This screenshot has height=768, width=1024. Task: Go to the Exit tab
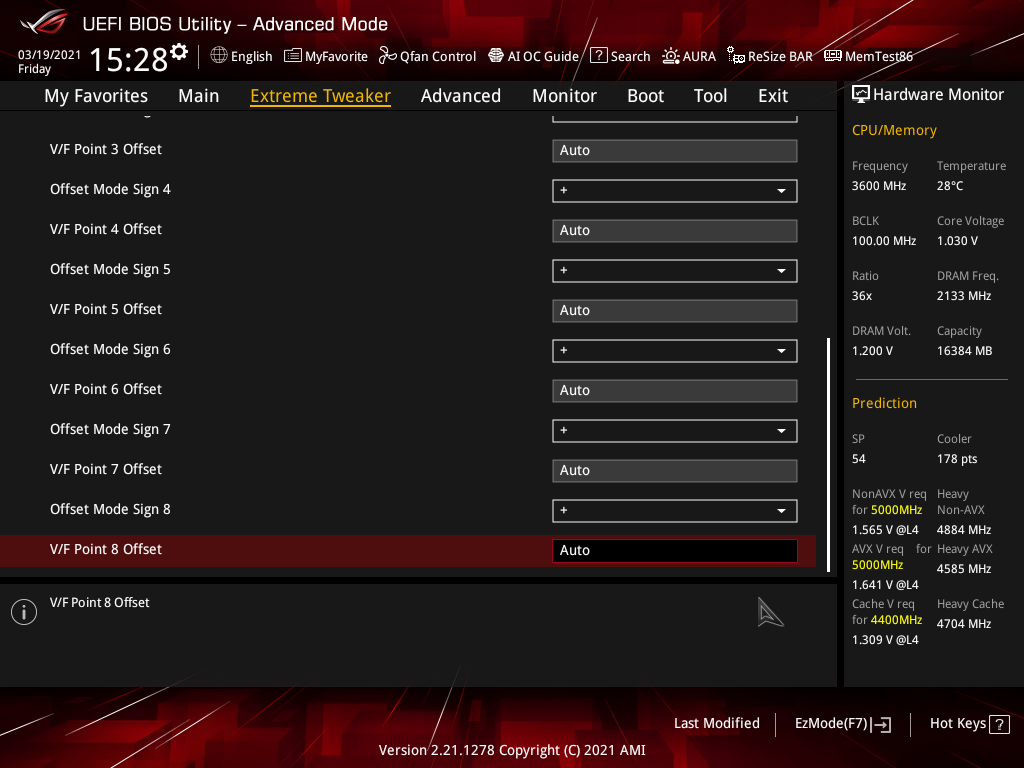(x=773, y=96)
